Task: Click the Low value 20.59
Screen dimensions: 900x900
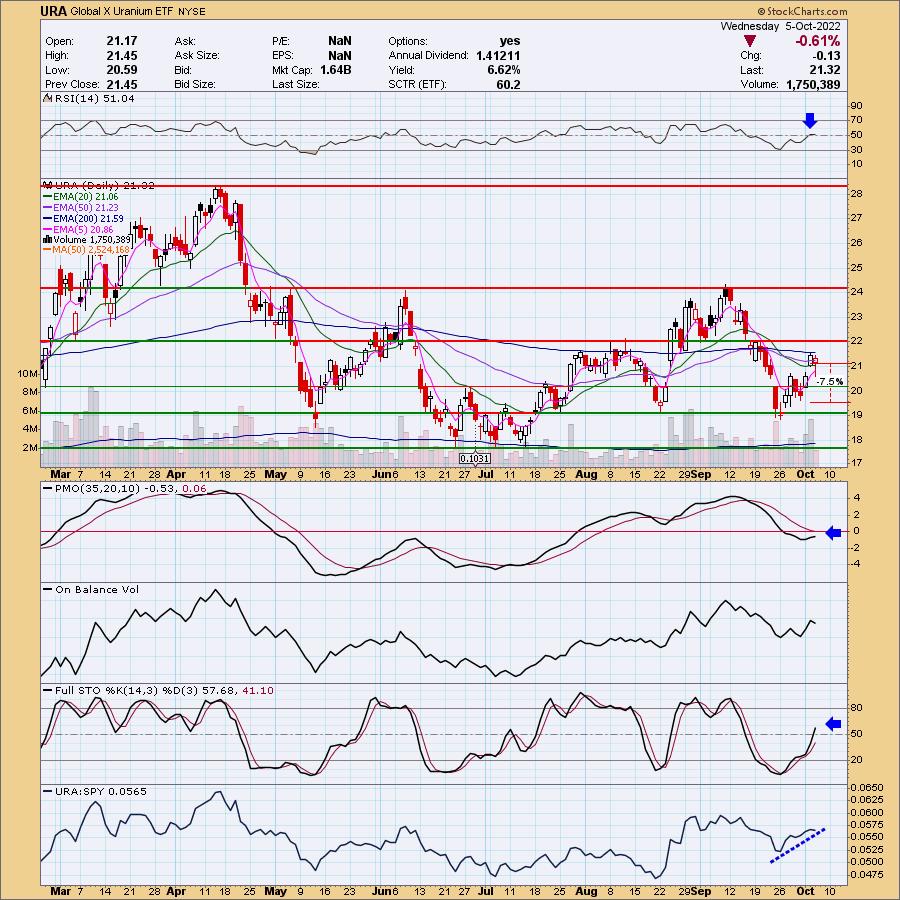Action: click(122, 70)
